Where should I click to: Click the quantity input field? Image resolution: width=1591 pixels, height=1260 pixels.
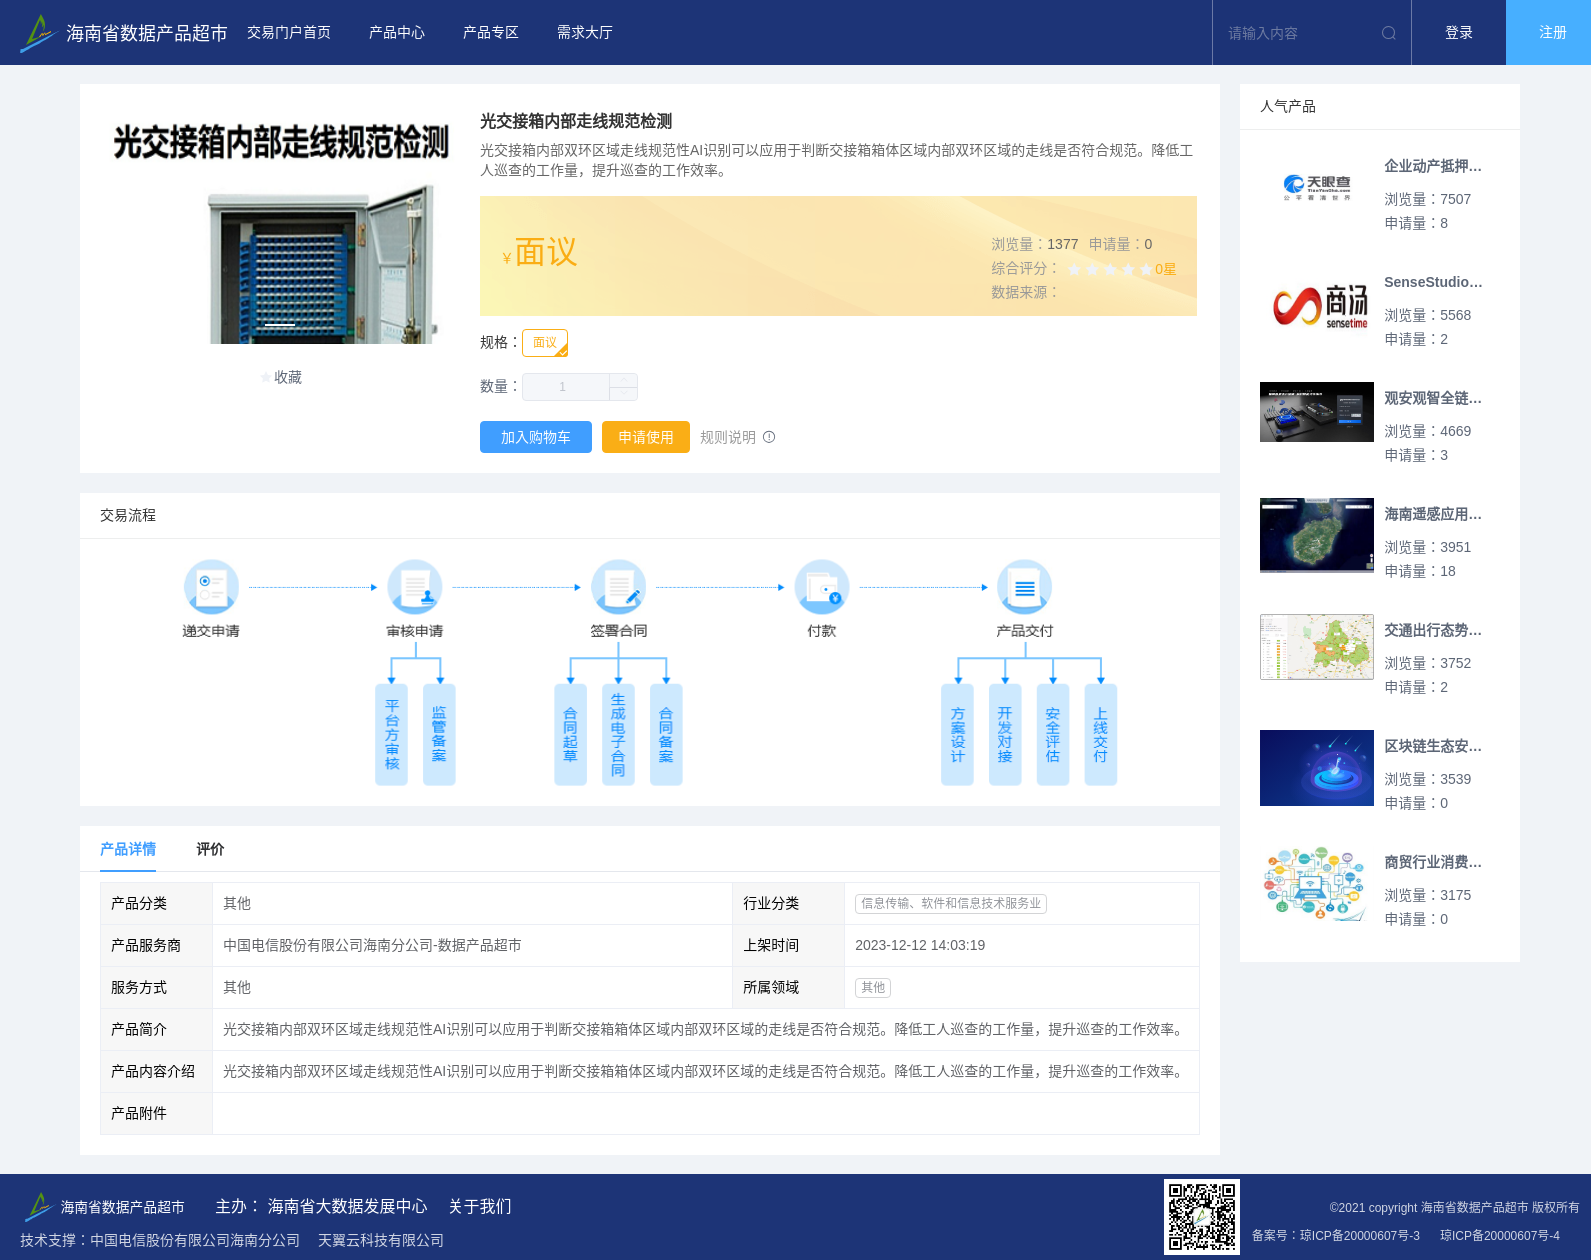[566, 387]
